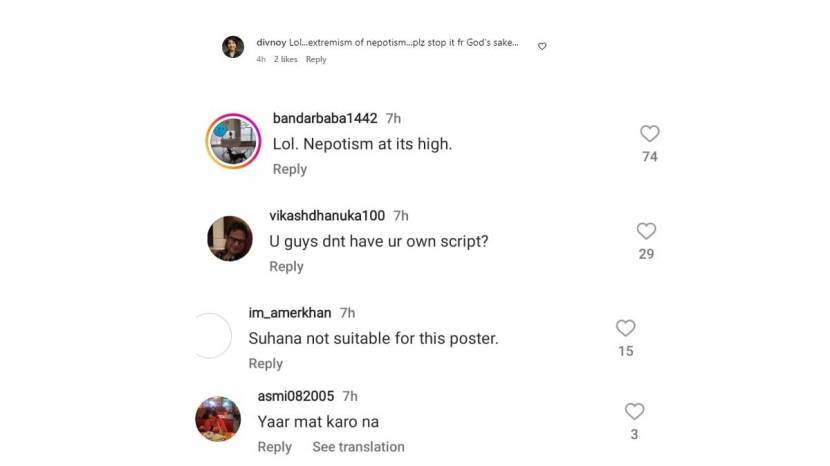Open the im_amerkhan username link
This screenshot has height=466, width=830.
coord(290,313)
